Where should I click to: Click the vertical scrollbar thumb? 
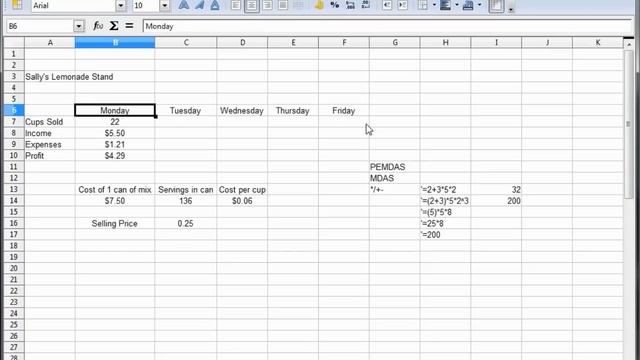click(x=629, y=124)
